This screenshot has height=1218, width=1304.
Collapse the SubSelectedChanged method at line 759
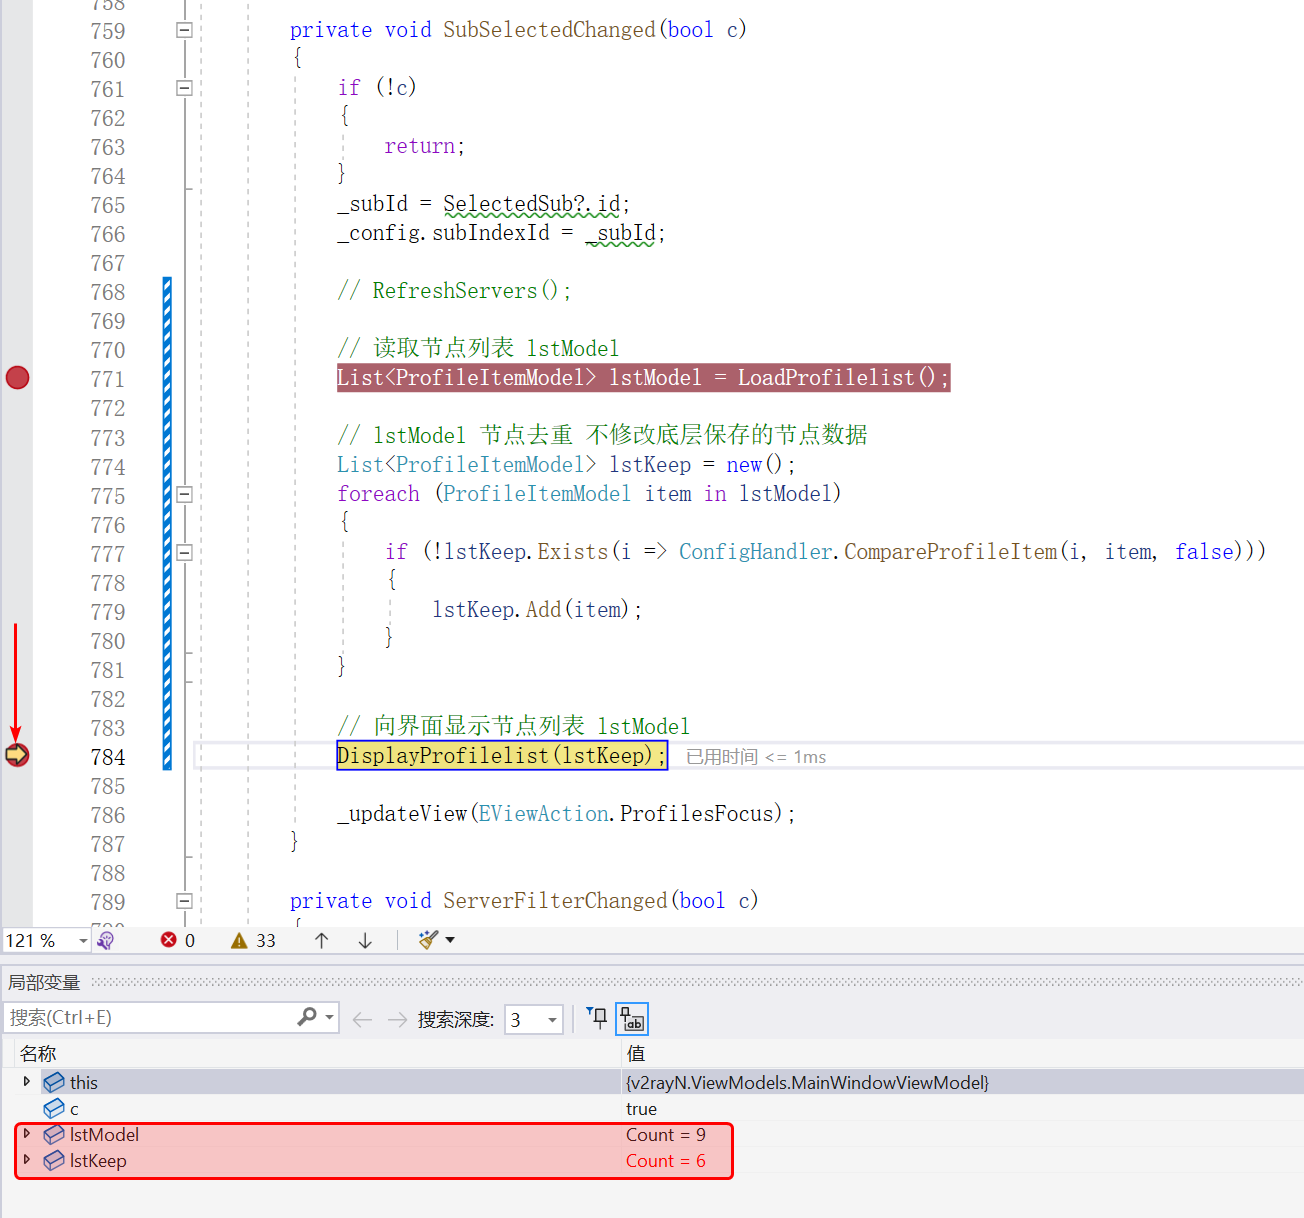pyautogui.click(x=184, y=30)
